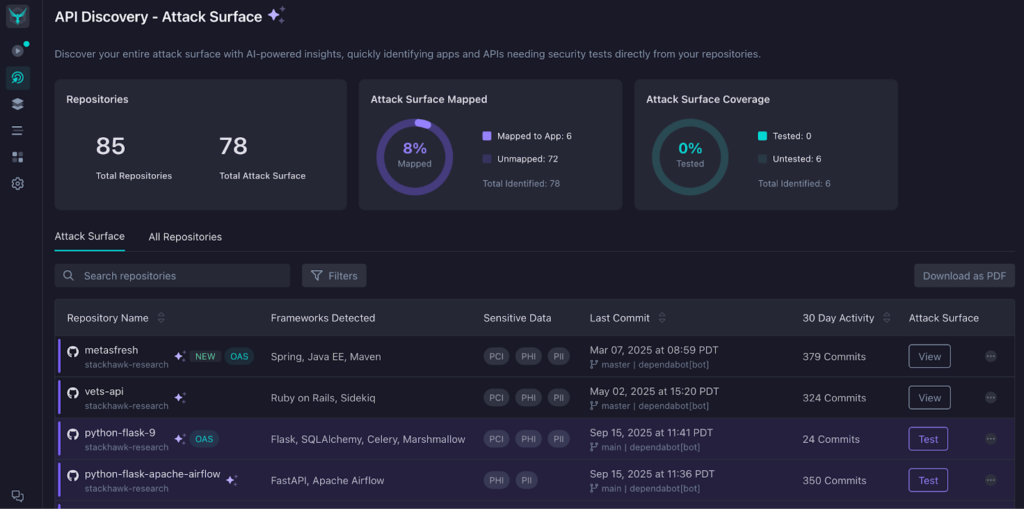The height and width of the screenshot is (509, 1024).
Task: Open the vets-api repository name
Action: point(104,391)
